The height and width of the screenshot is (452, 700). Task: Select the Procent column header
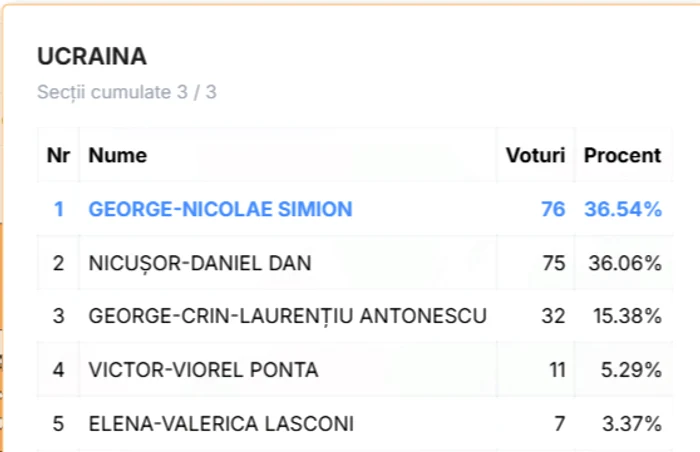click(622, 155)
